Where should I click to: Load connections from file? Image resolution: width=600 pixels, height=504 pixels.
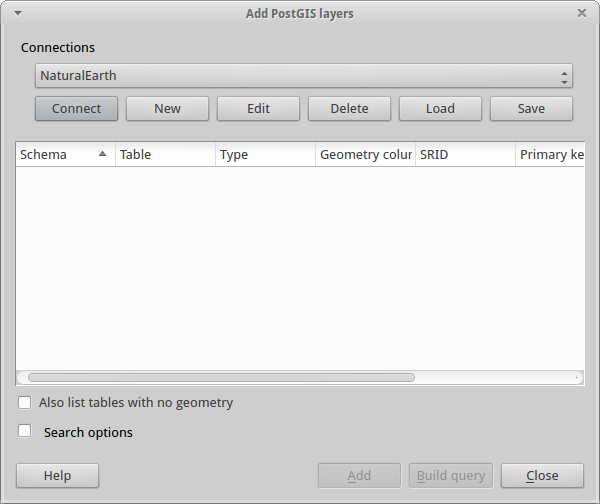440,109
